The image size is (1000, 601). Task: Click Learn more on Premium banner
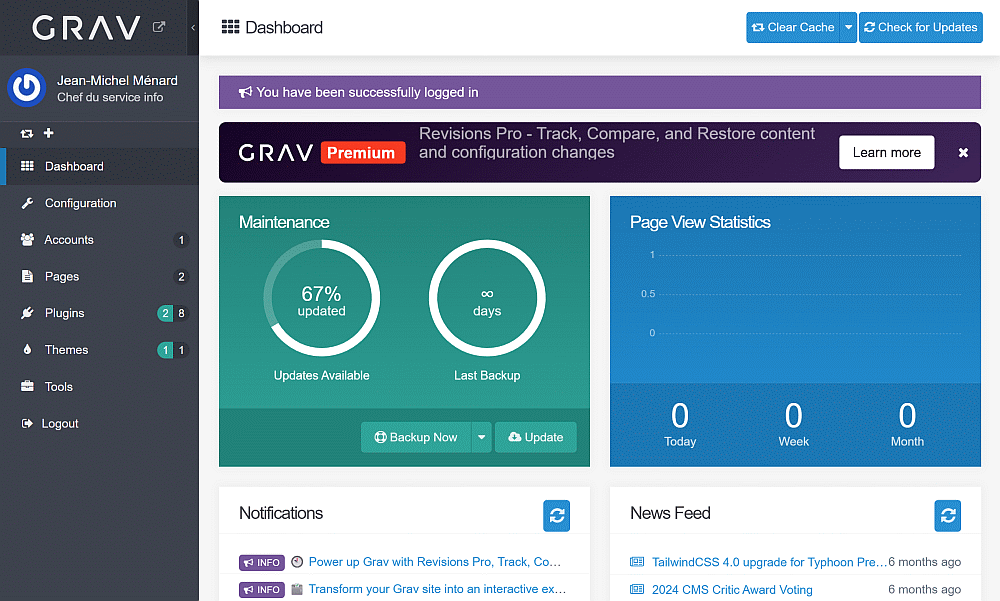(x=886, y=153)
